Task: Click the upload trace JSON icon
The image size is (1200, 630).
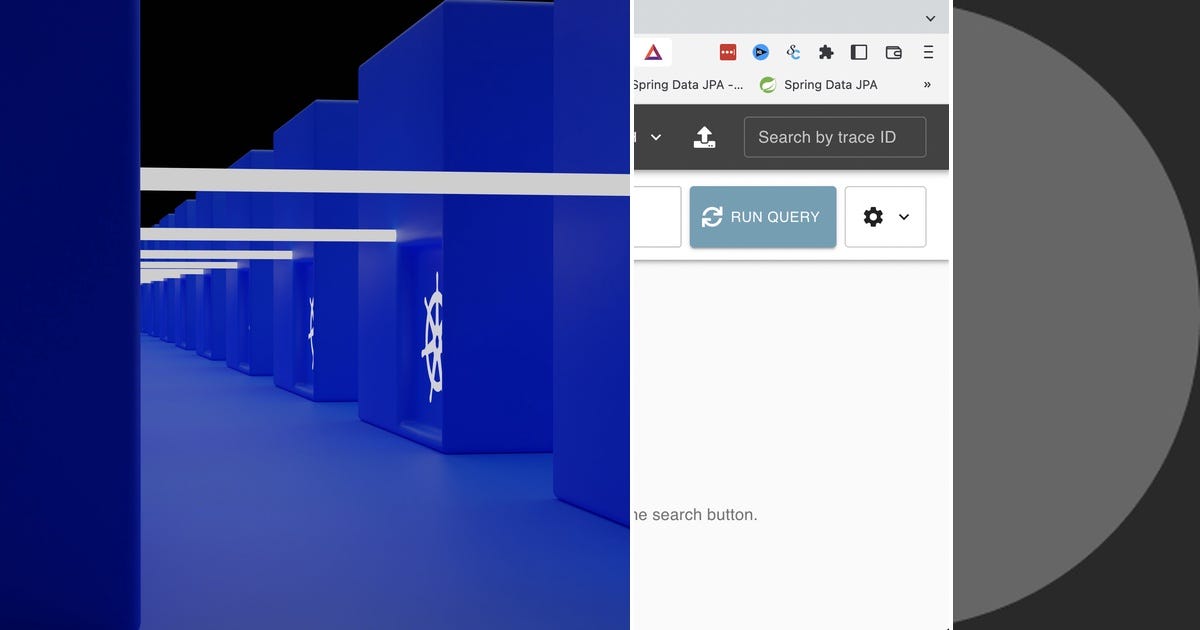Action: coord(705,137)
